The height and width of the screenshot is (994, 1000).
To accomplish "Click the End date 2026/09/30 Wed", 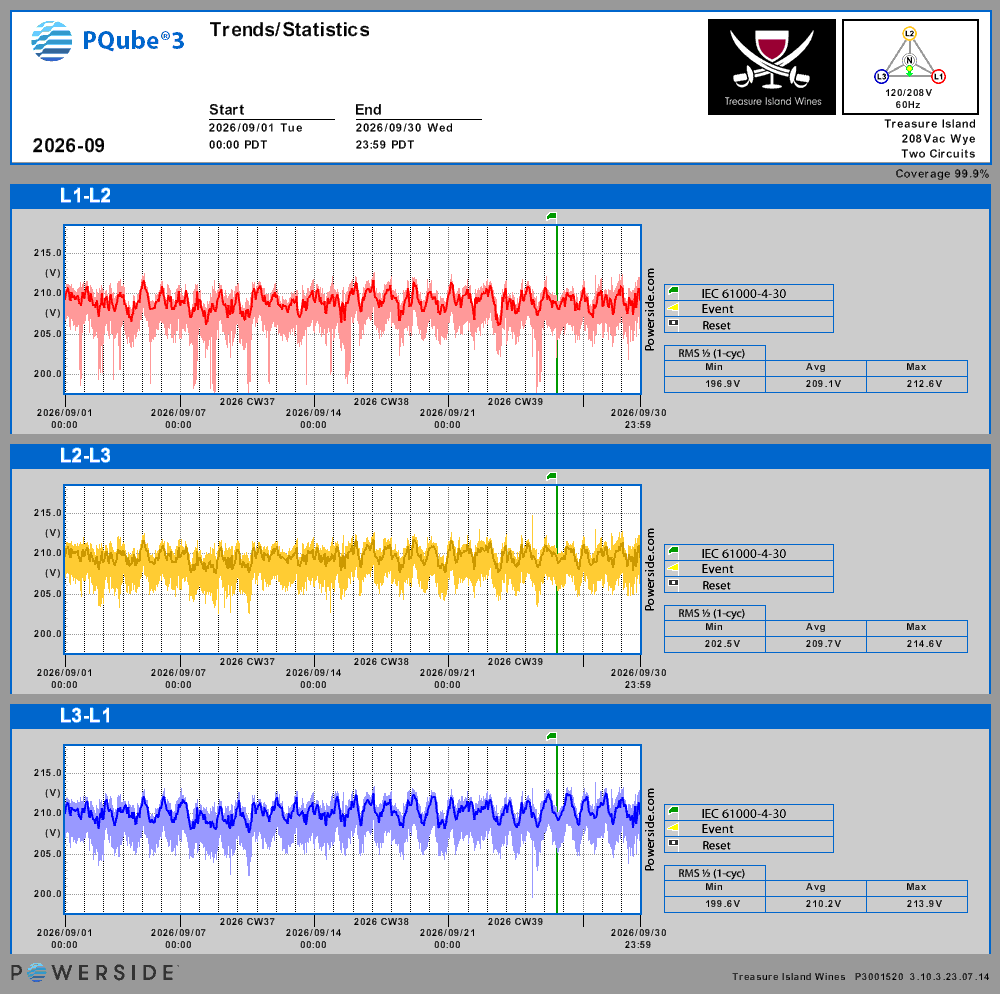I will point(404,128).
